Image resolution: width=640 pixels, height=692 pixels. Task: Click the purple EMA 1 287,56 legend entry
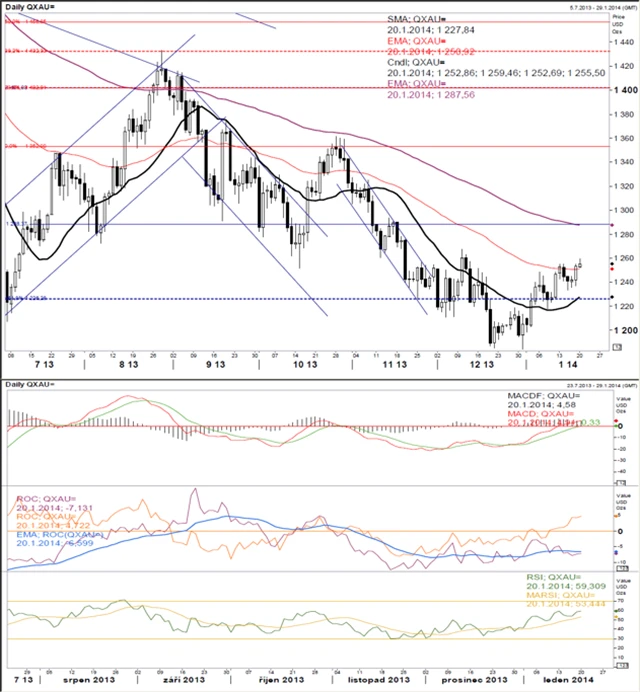click(x=431, y=89)
